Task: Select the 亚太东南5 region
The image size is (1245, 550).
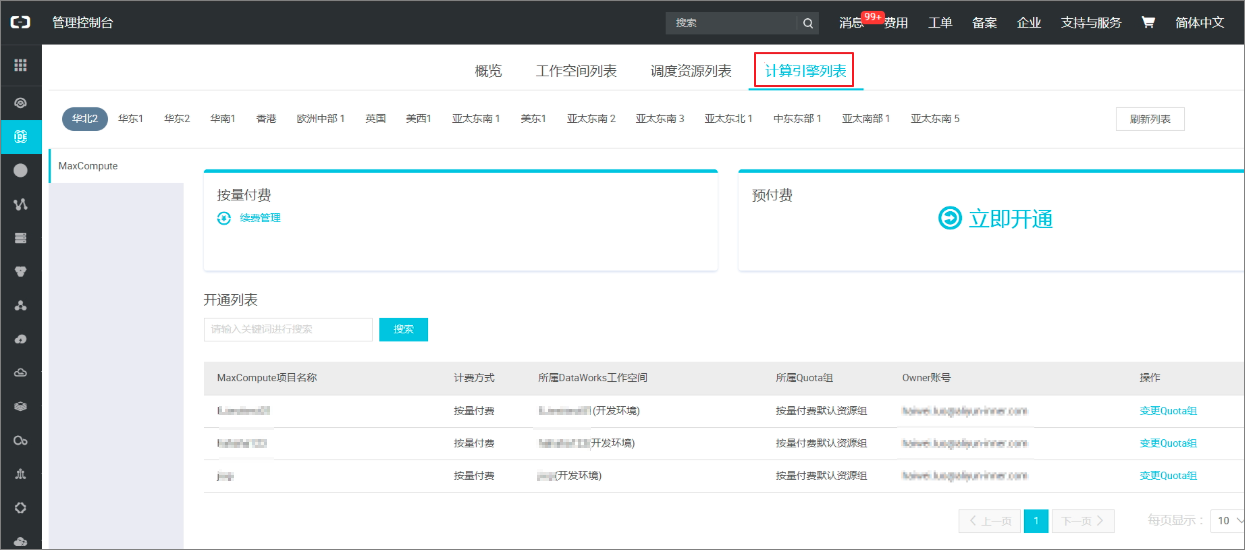Action: pyautogui.click(x=935, y=119)
